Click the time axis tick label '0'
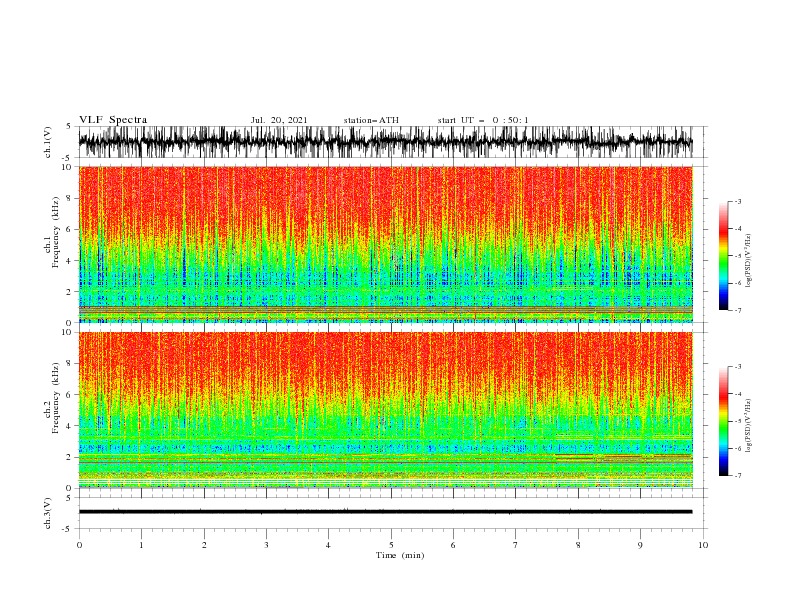Image resolution: width=792 pixels, height=612 pixels. pos(79,545)
